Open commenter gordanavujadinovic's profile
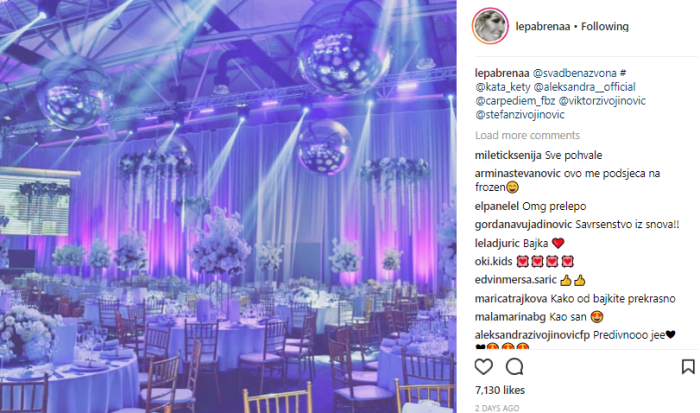700x413 pixels. pyautogui.click(x=523, y=224)
